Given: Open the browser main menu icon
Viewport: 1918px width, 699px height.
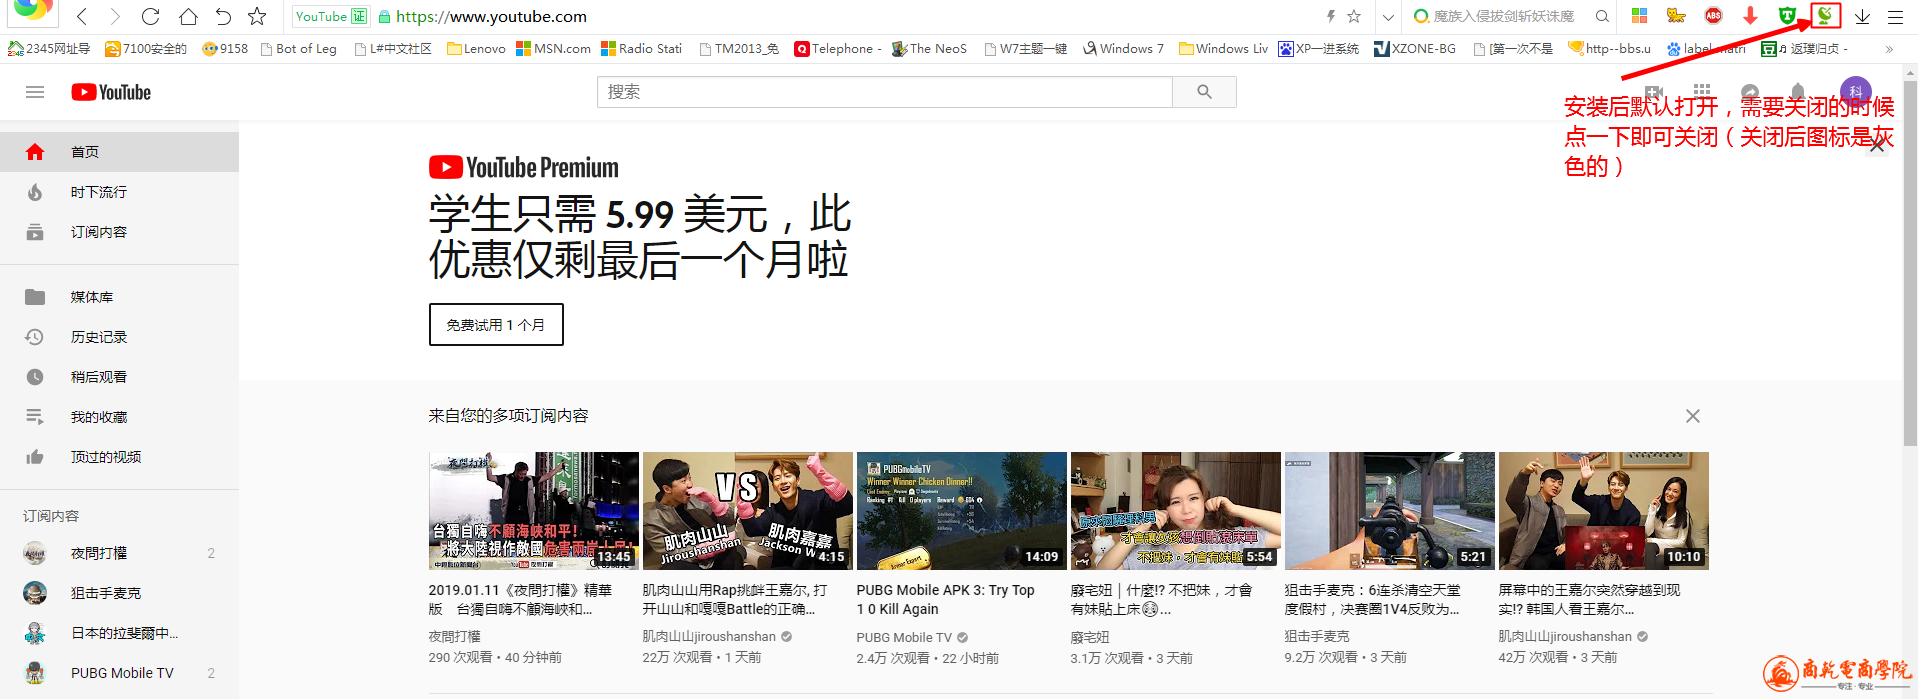Looking at the screenshot, I should (1895, 16).
